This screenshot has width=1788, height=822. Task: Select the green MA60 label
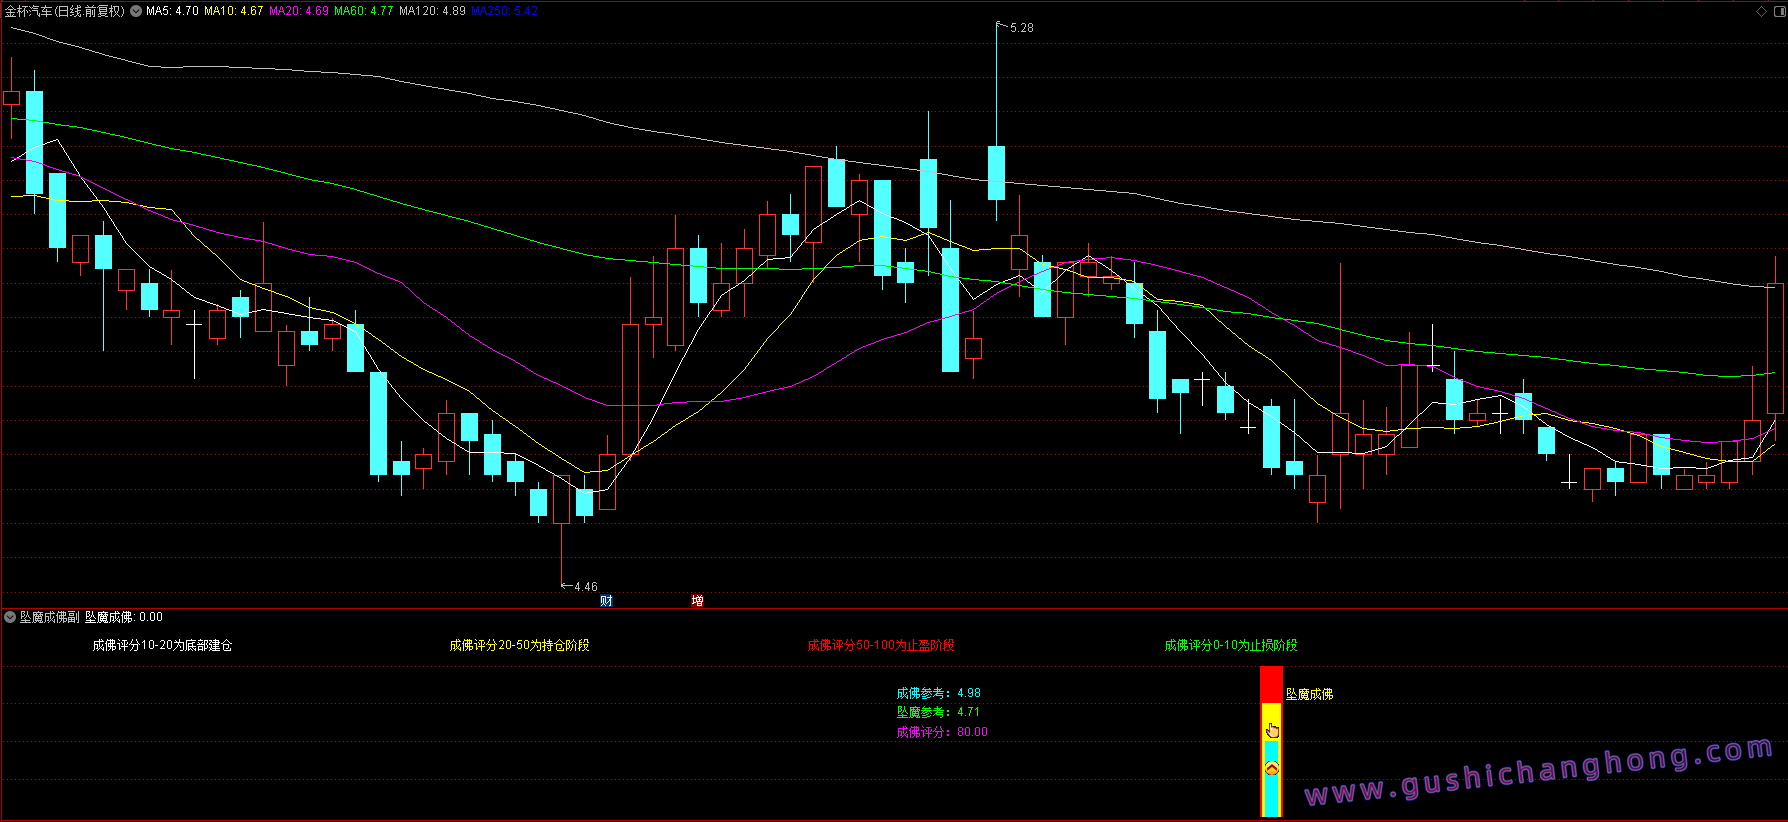pos(364,11)
